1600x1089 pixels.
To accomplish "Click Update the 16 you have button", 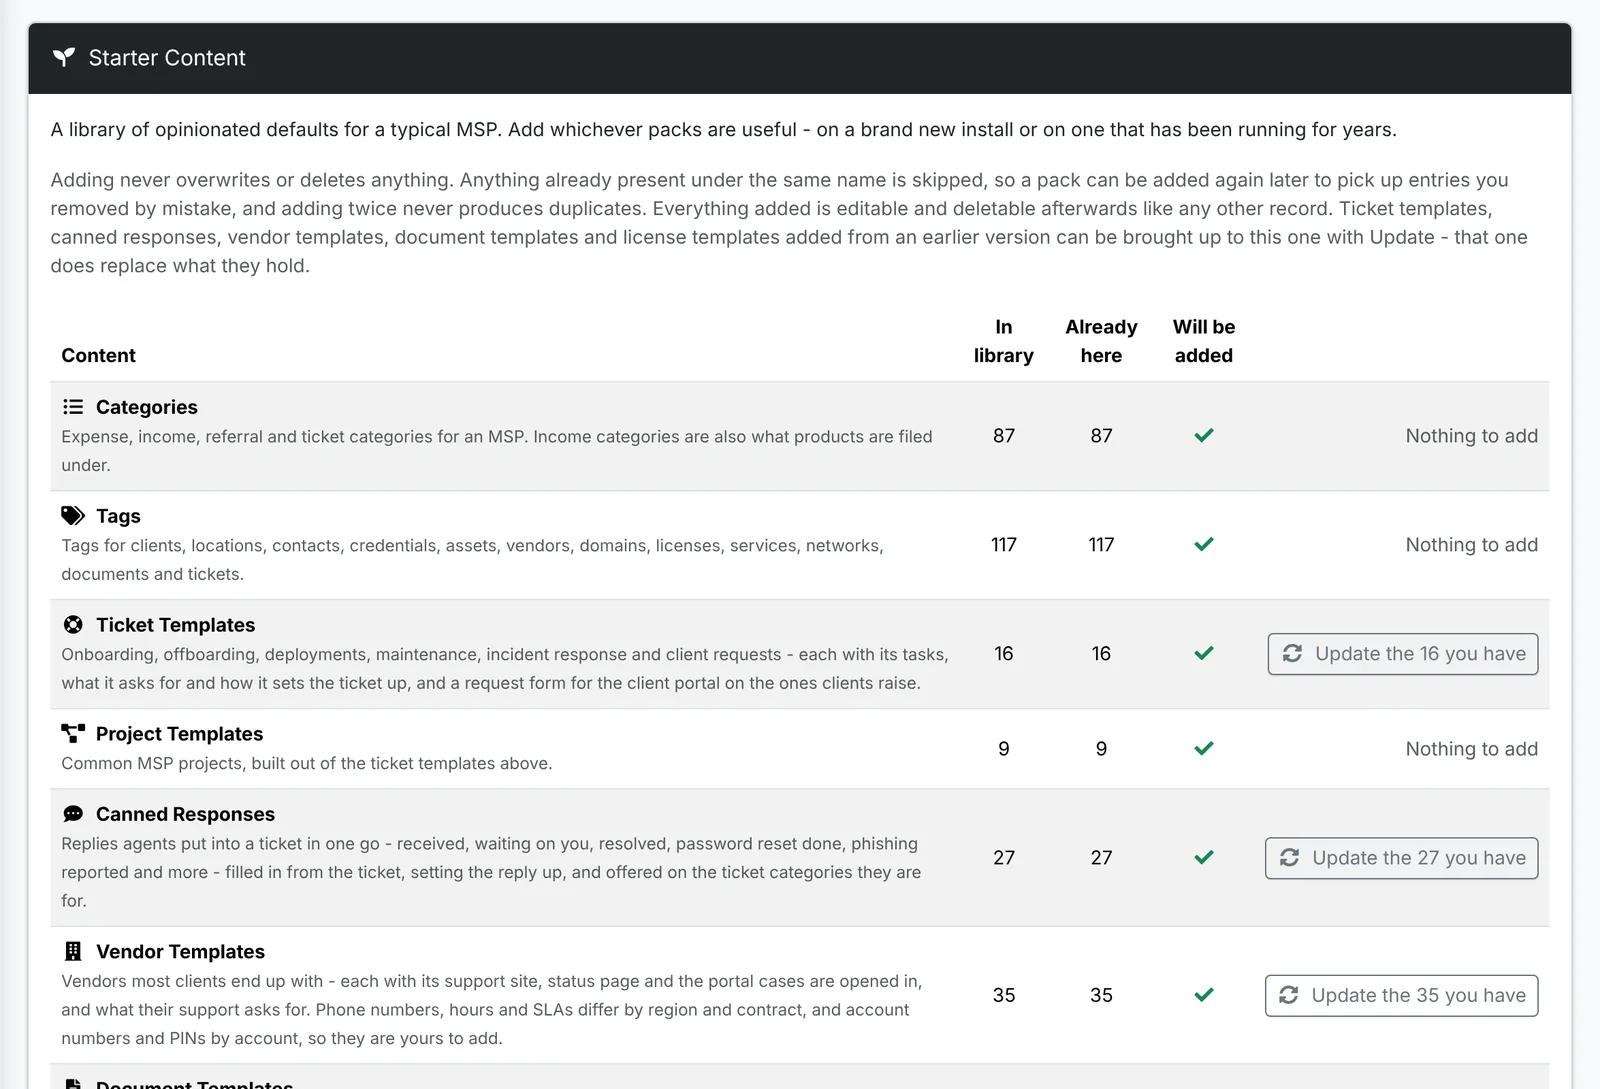I will point(1403,654).
